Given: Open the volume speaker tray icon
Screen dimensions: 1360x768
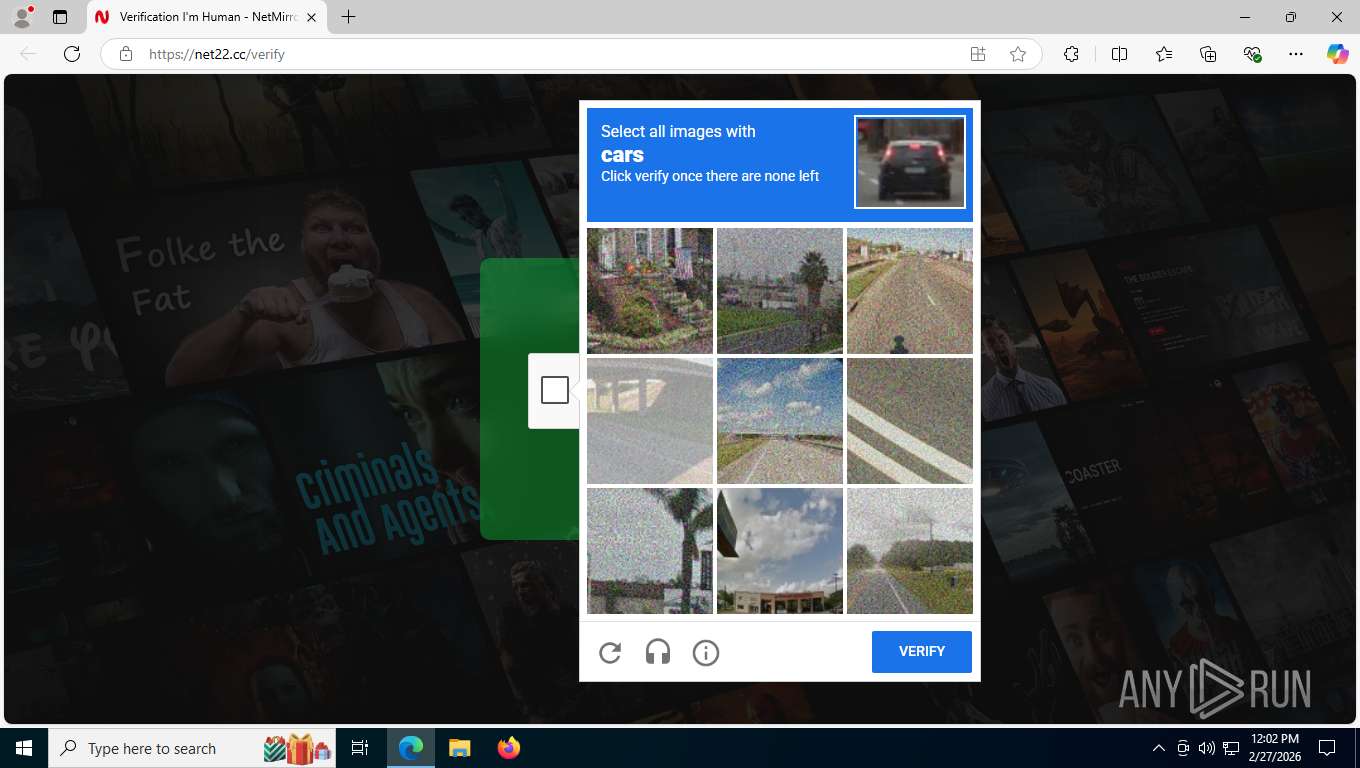Looking at the screenshot, I should coord(1206,748).
